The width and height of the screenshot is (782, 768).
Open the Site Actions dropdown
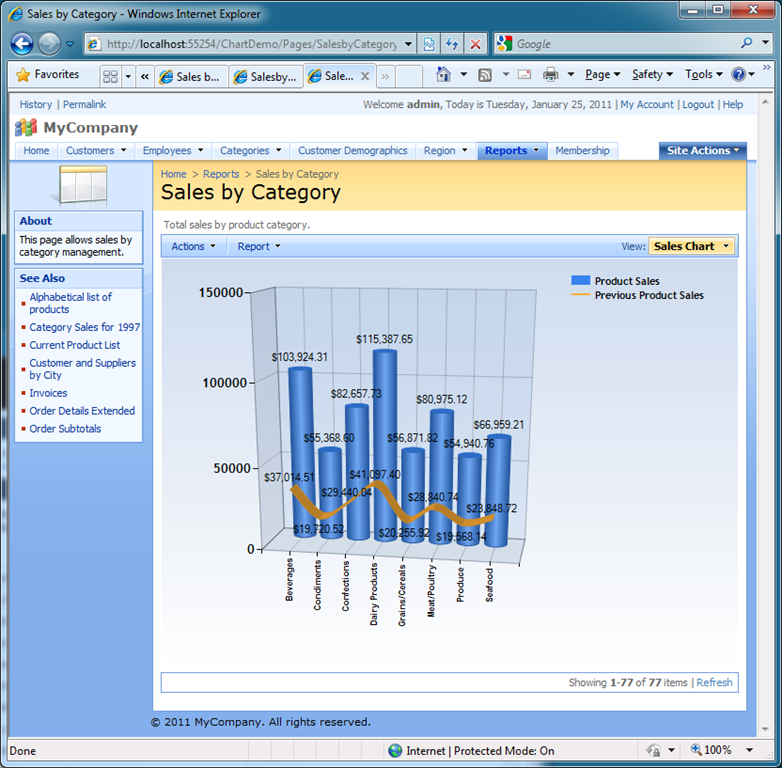click(703, 151)
